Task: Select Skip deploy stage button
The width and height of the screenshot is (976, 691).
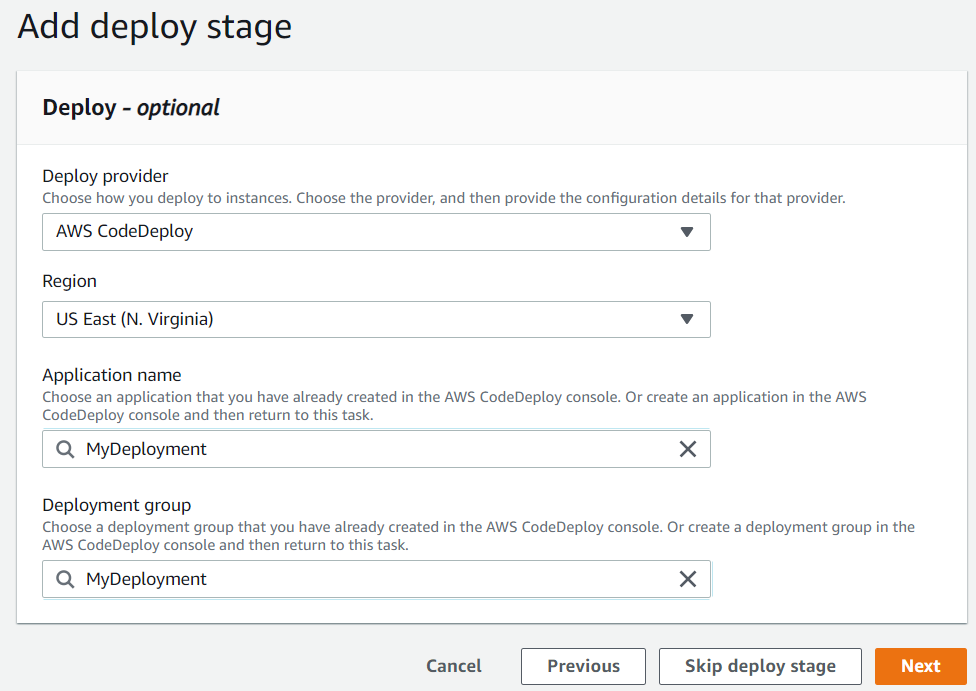Action: click(760, 666)
